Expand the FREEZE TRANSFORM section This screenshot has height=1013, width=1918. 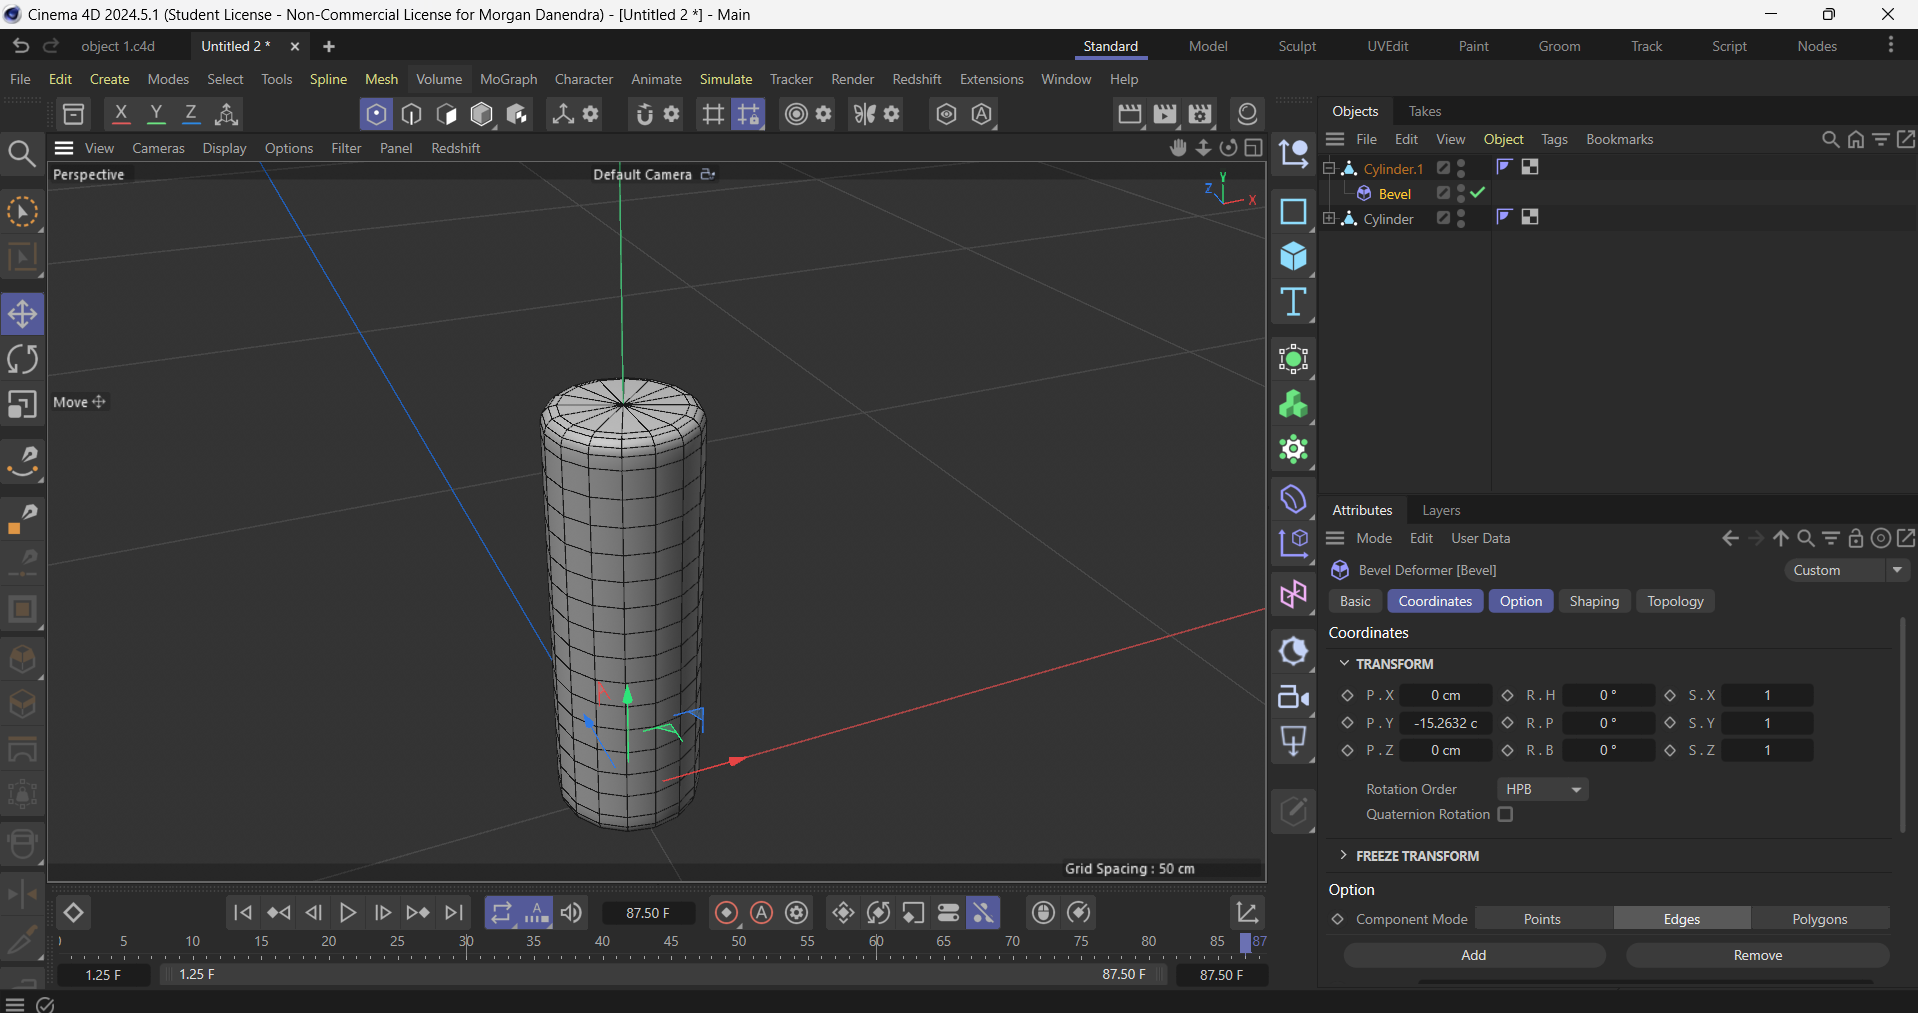1344,855
